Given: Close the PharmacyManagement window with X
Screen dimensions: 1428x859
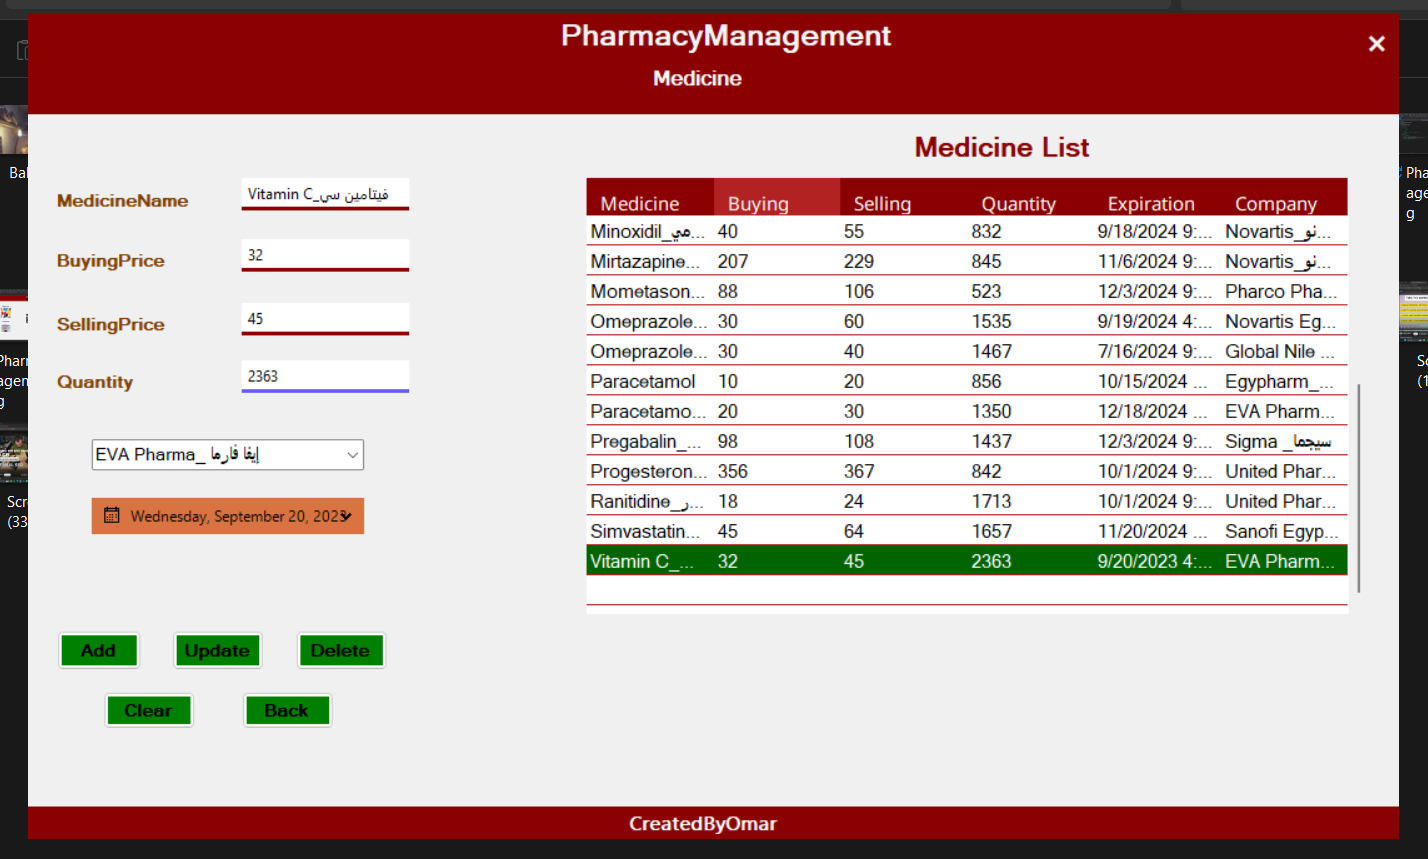Looking at the screenshot, I should click(1376, 44).
